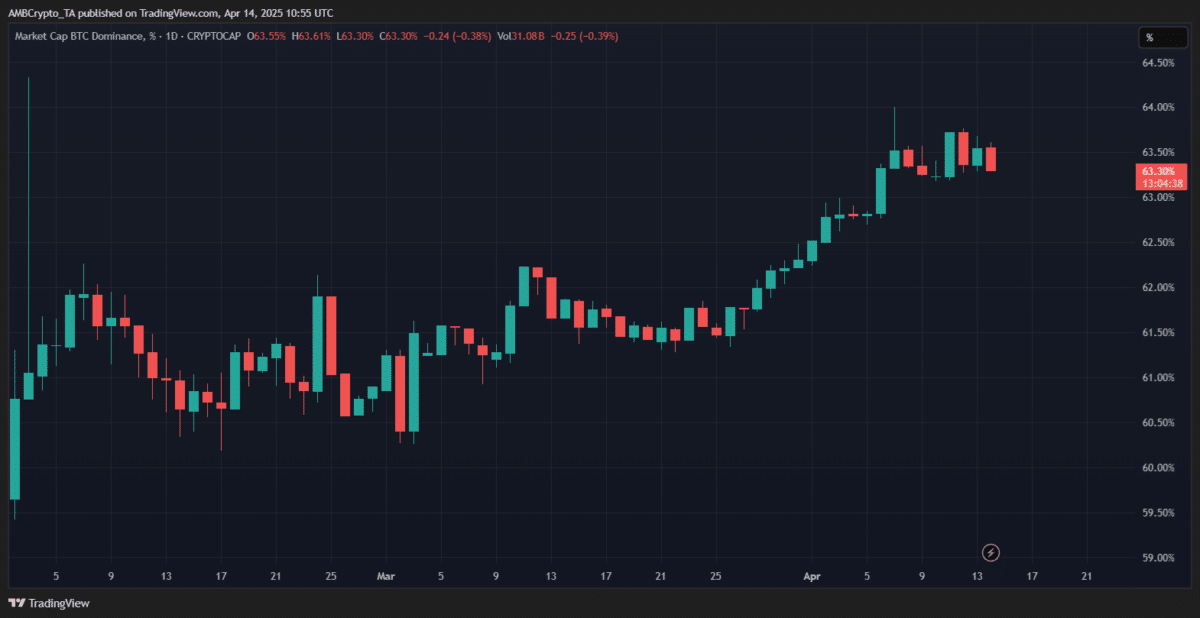The height and width of the screenshot is (618, 1200).
Task: Toggle the % percent scale button
Action: point(1149,38)
